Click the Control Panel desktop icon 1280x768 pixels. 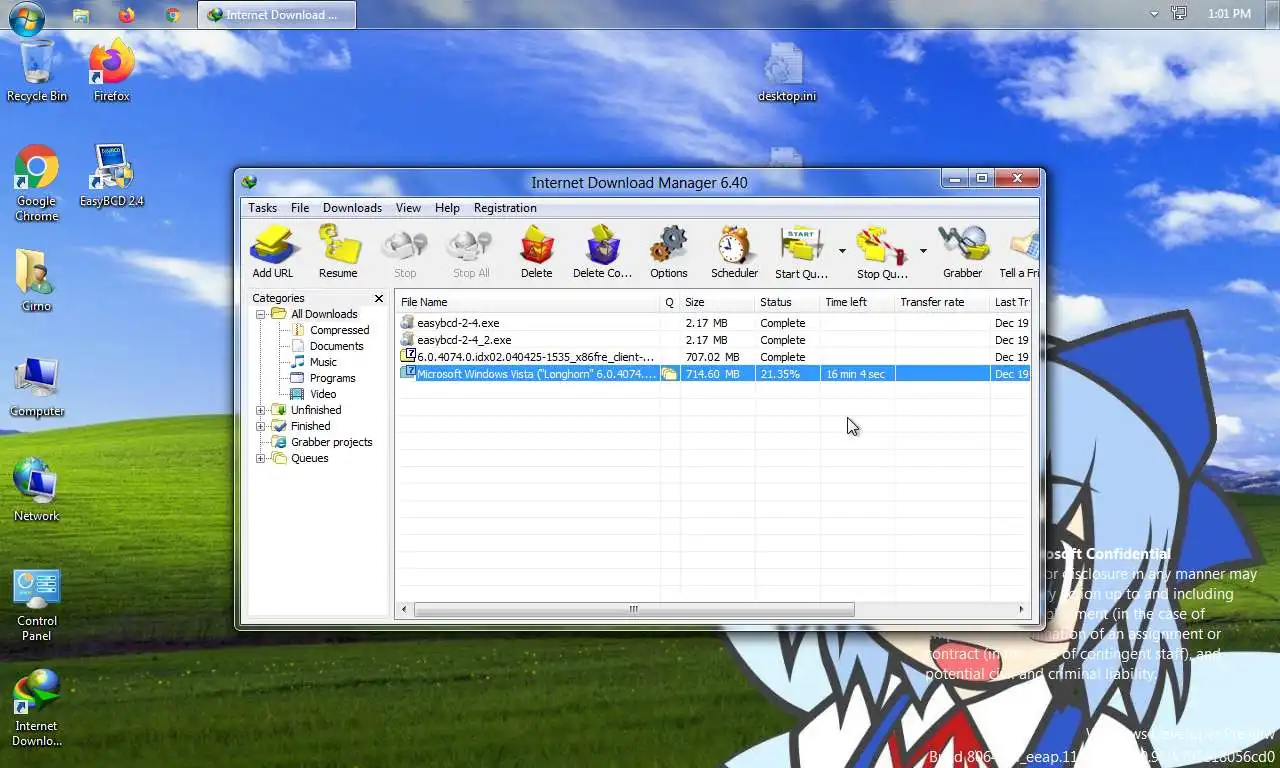click(x=37, y=605)
